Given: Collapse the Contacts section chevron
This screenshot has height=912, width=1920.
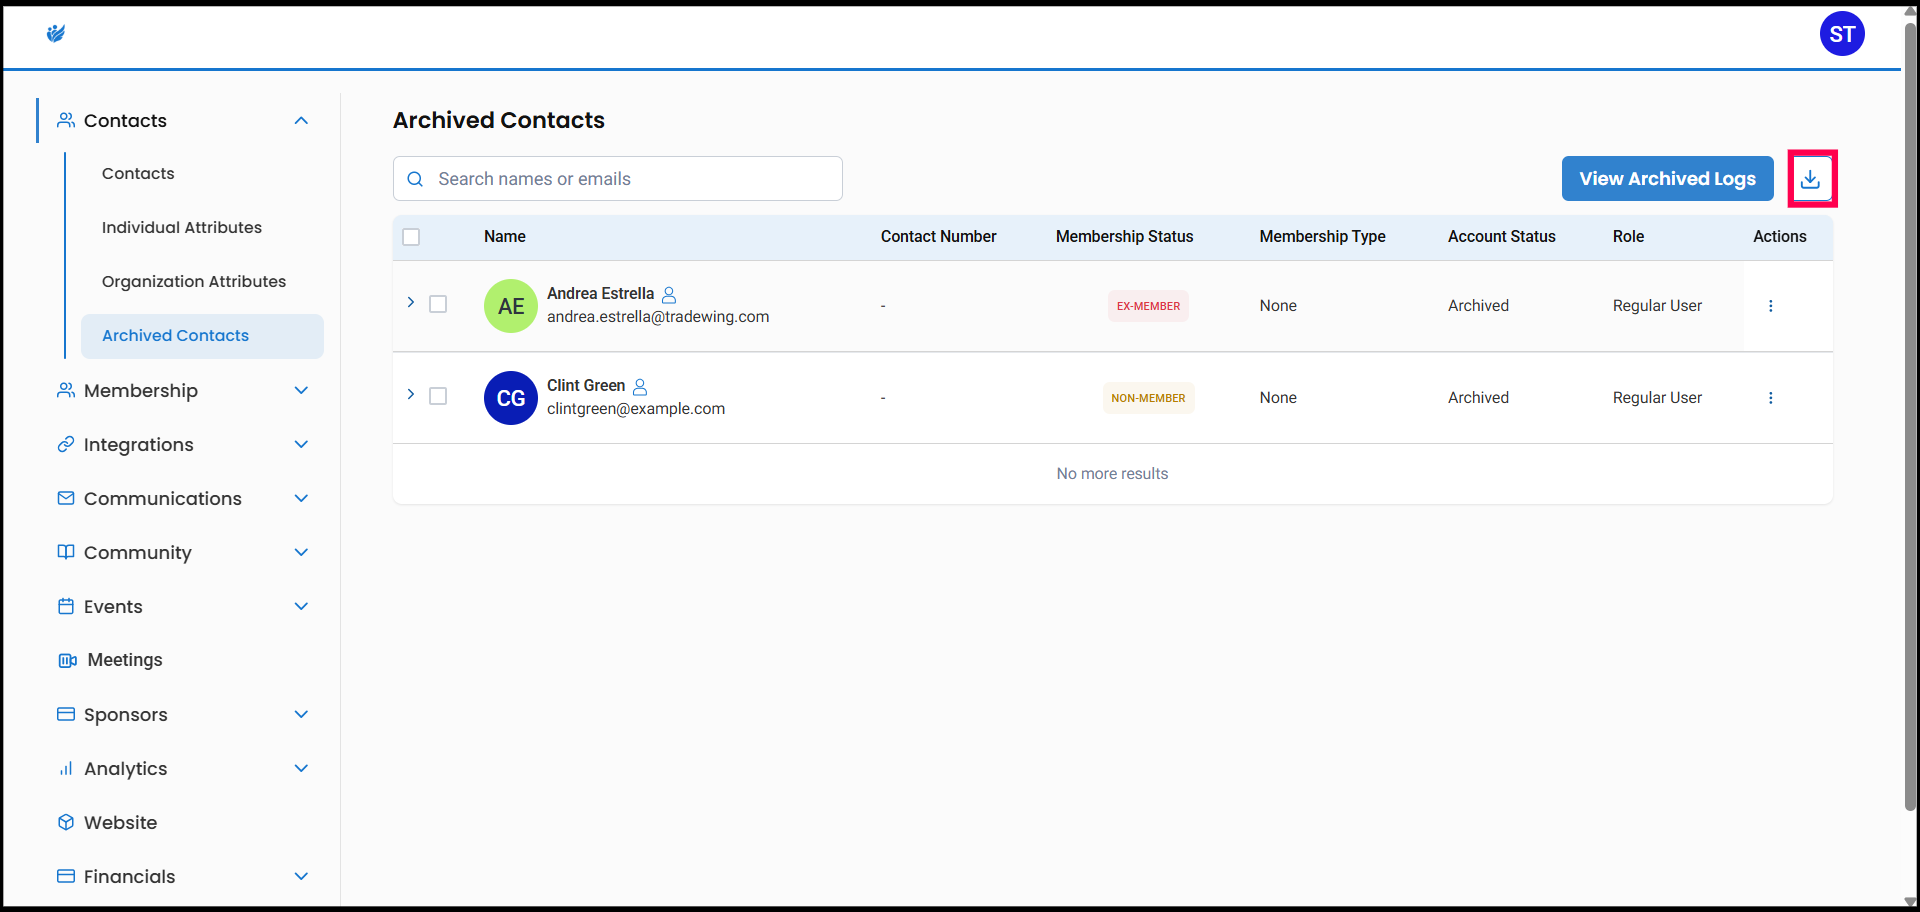Looking at the screenshot, I should coord(301,120).
